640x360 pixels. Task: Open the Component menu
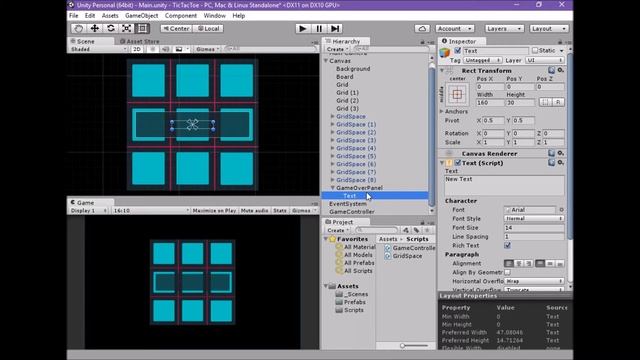[181, 16]
